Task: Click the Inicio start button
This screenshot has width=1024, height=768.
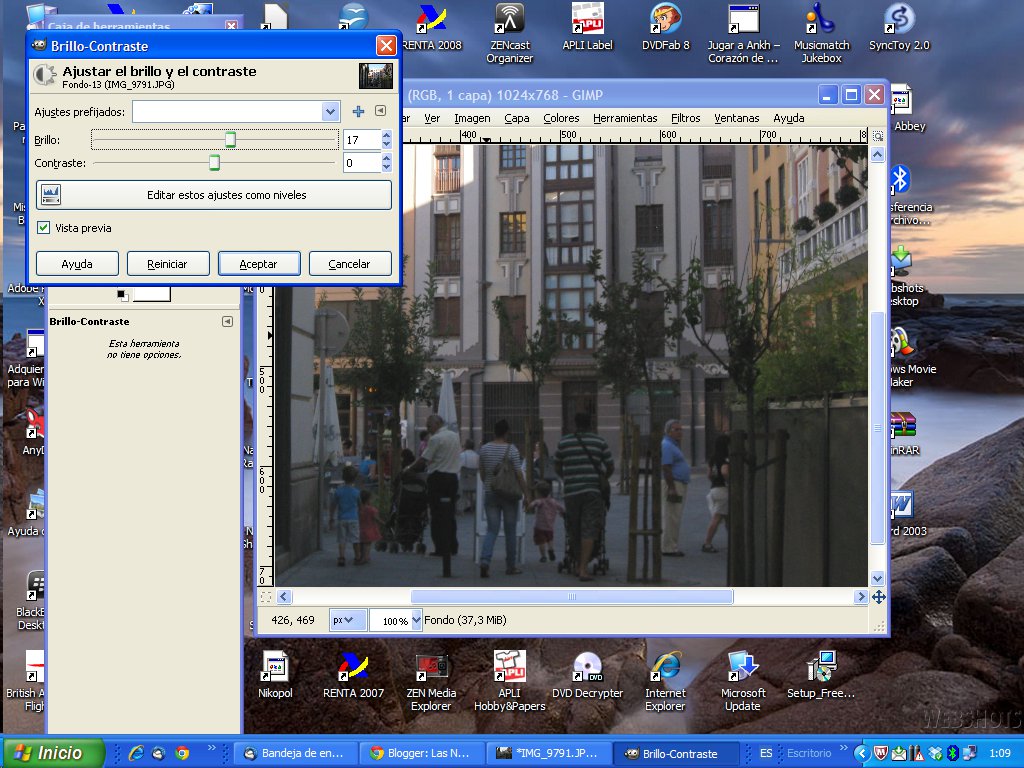Action: [x=54, y=753]
